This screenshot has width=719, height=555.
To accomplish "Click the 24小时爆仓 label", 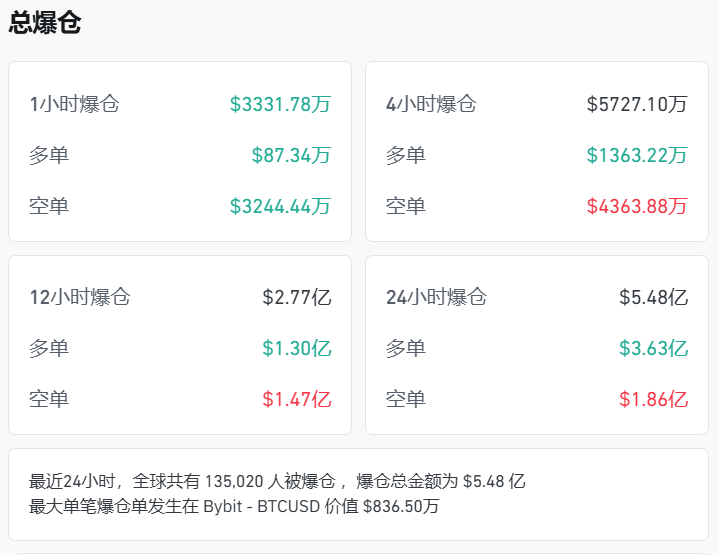I will pos(436,297).
